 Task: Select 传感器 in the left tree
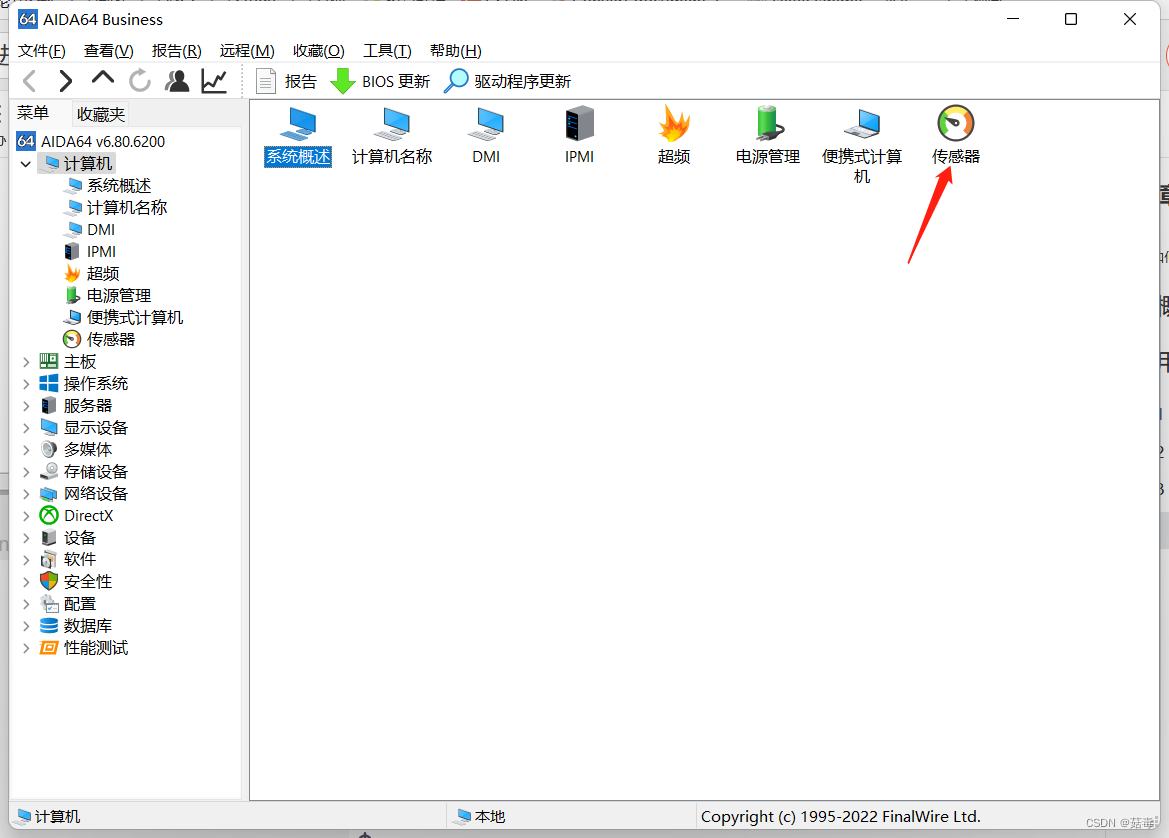(x=100, y=339)
